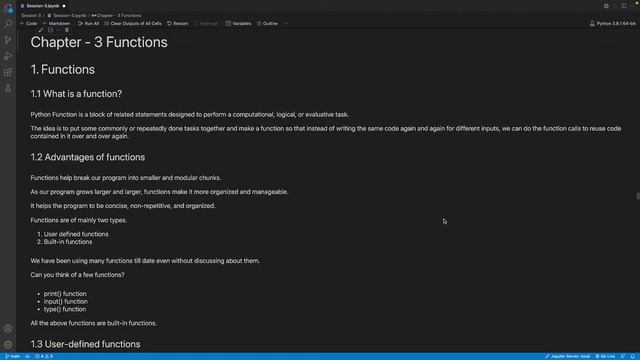Click the 'print() function' bullet
This screenshot has height=360, width=640.
(65, 294)
